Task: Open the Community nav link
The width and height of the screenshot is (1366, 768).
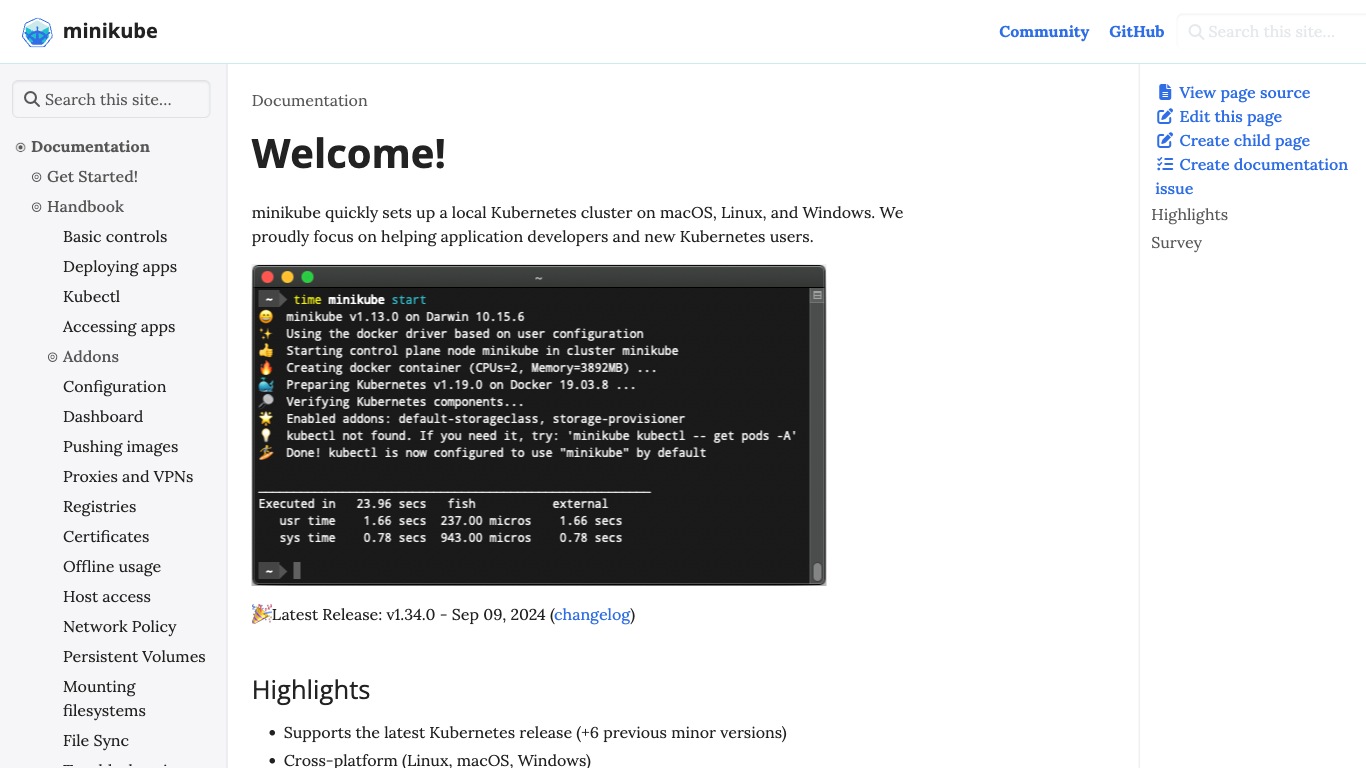Action: coord(1044,32)
